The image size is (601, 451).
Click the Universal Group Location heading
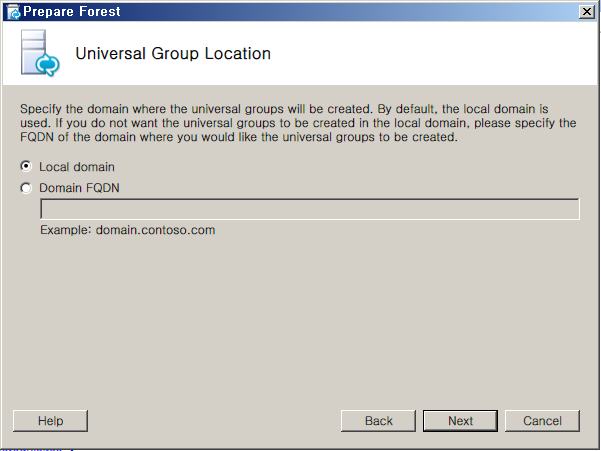click(x=173, y=54)
